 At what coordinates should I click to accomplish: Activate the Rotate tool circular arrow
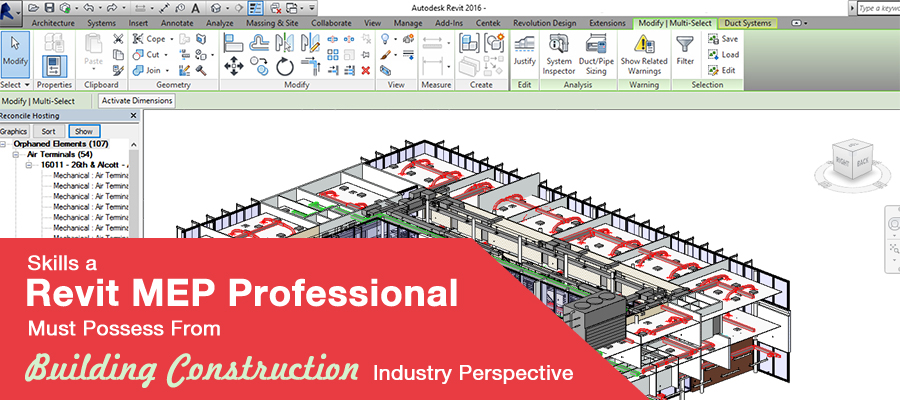coord(285,66)
